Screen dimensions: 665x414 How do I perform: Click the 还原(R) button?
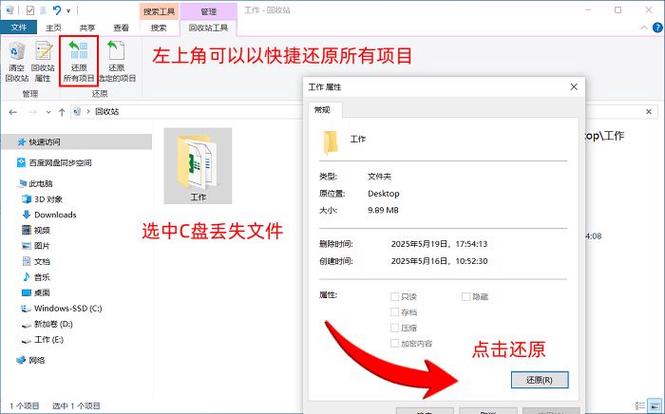click(539, 380)
